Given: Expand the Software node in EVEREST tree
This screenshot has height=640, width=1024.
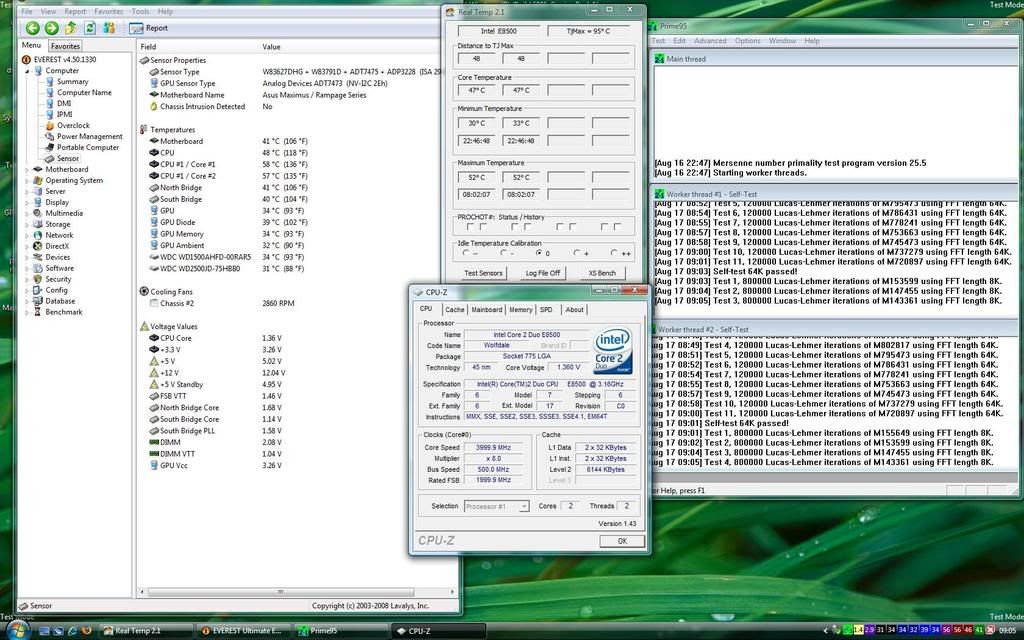Looking at the screenshot, I should click(27, 268).
